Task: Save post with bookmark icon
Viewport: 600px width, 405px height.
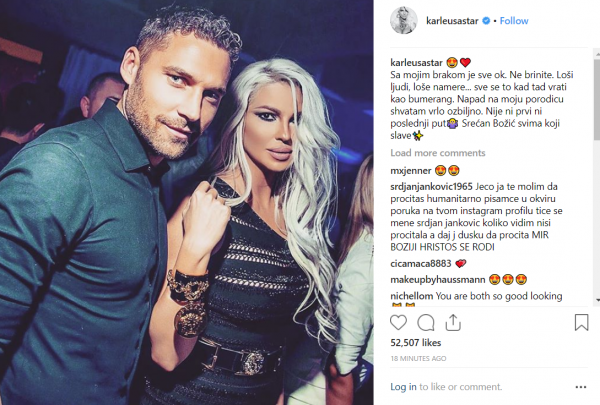Action: pyautogui.click(x=581, y=322)
